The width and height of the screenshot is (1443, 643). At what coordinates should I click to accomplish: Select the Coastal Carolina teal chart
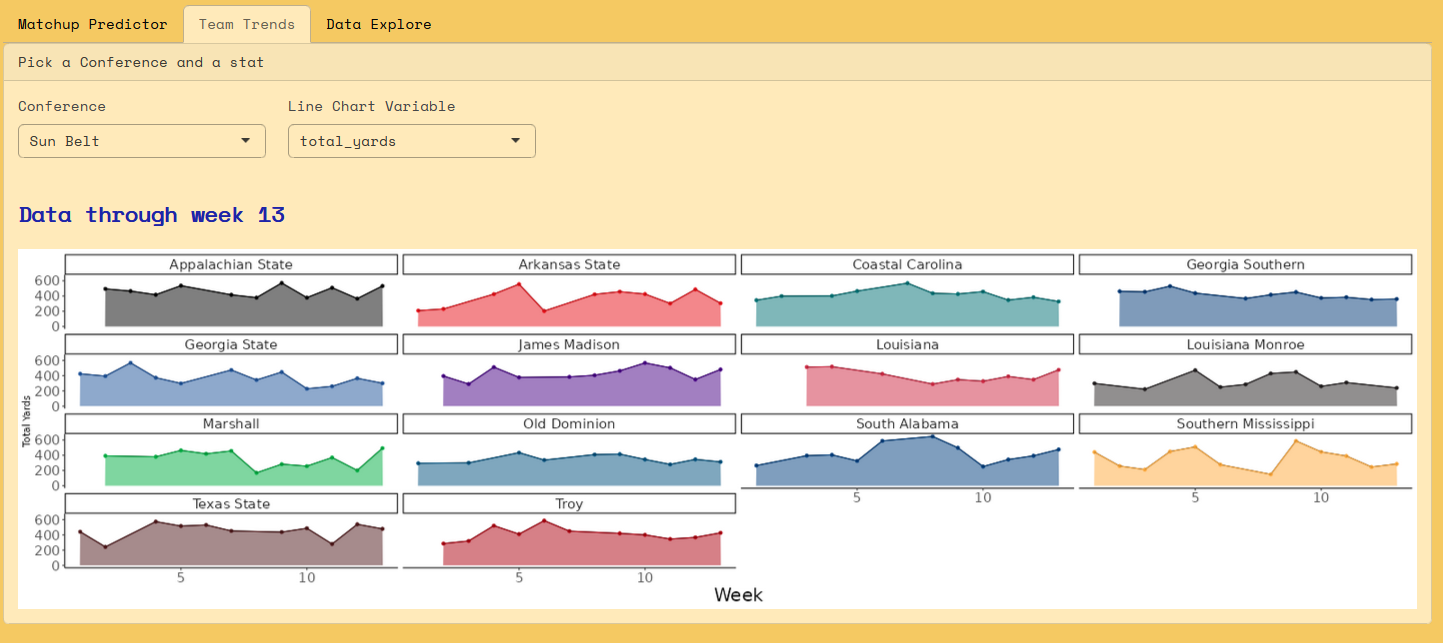pos(907,311)
